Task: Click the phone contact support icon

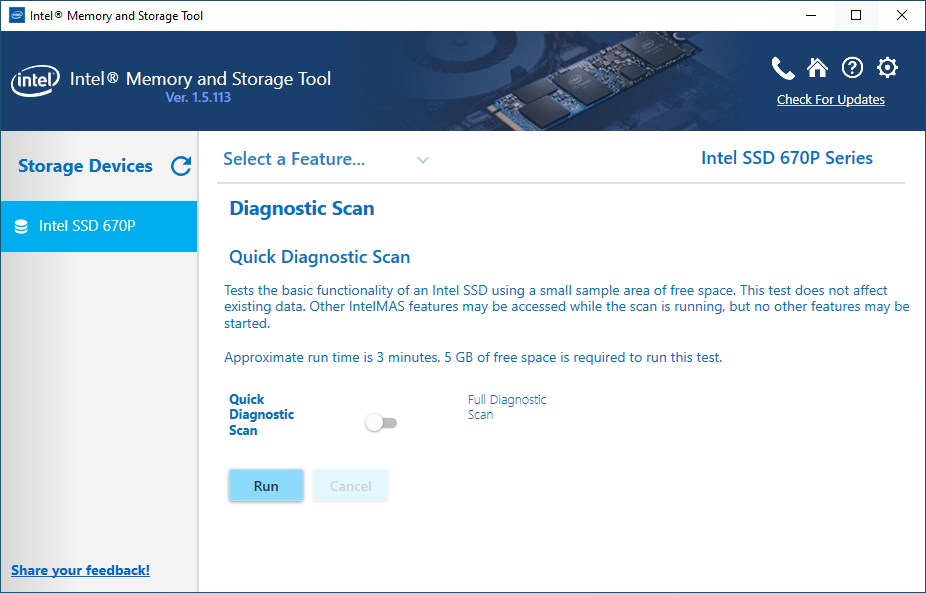Action: pyautogui.click(x=783, y=69)
